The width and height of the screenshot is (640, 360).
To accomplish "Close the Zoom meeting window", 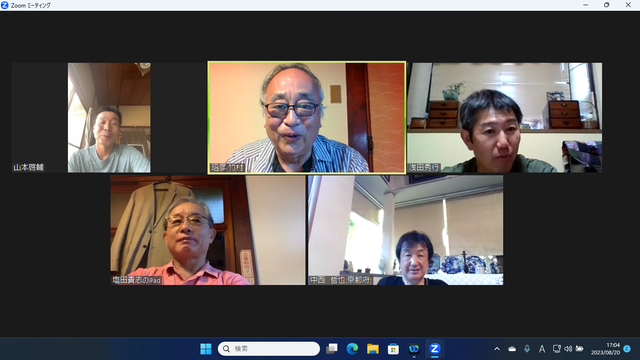I will pos(628,5).
